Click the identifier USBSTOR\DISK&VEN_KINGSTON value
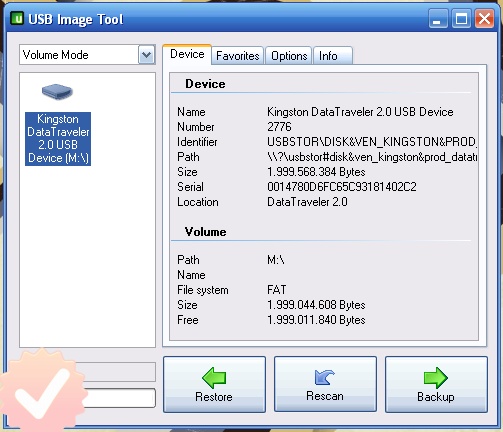Screen dimensions: 503x432 pos(372,142)
